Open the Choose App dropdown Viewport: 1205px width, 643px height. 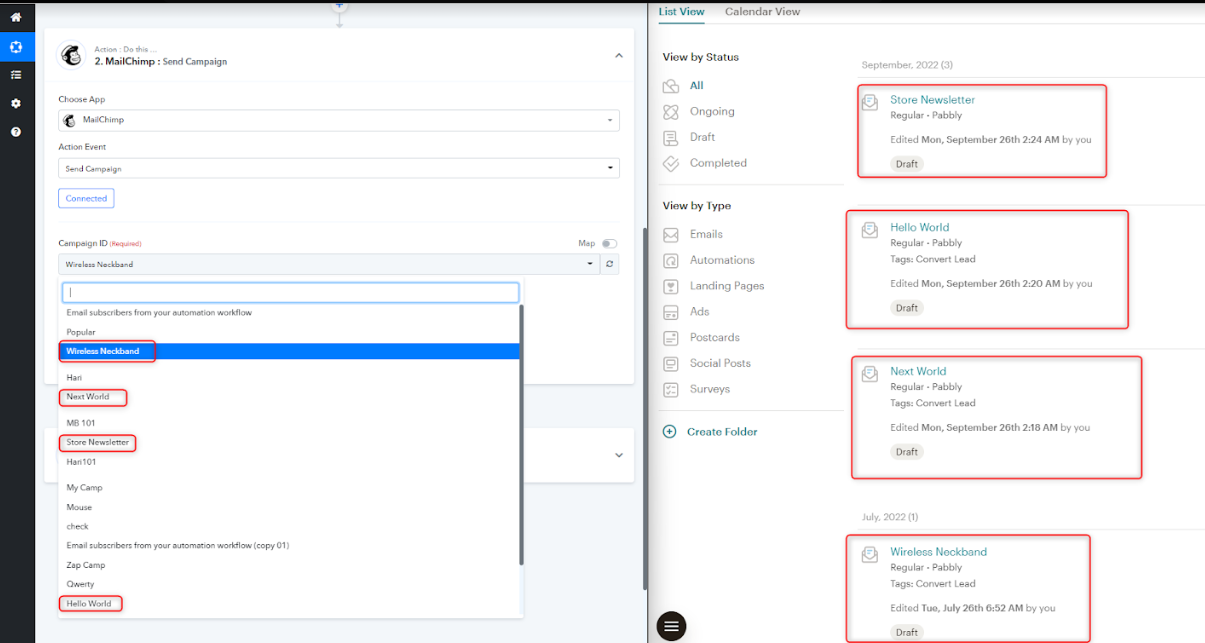(x=338, y=120)
